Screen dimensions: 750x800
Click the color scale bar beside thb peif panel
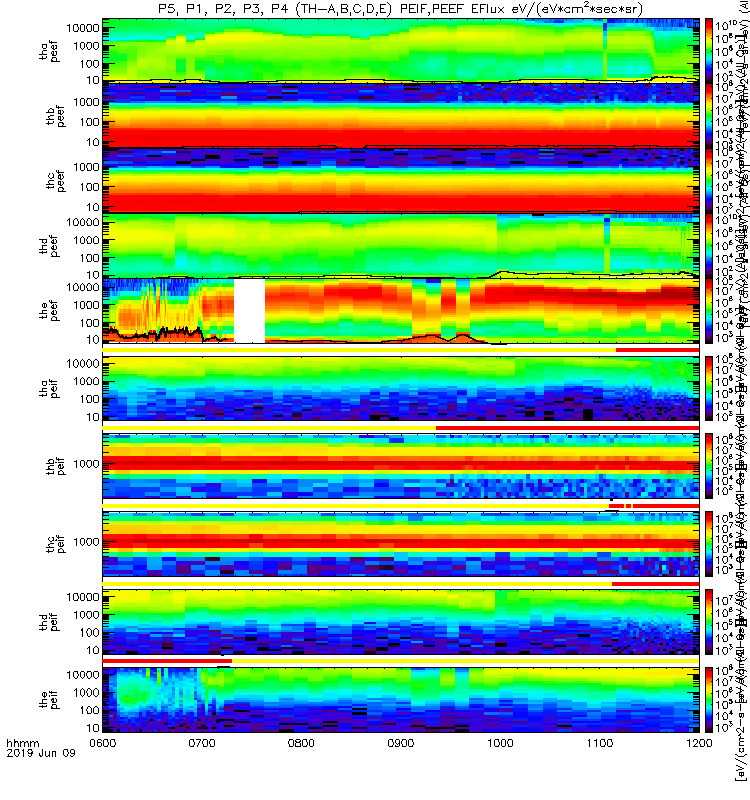709,465
